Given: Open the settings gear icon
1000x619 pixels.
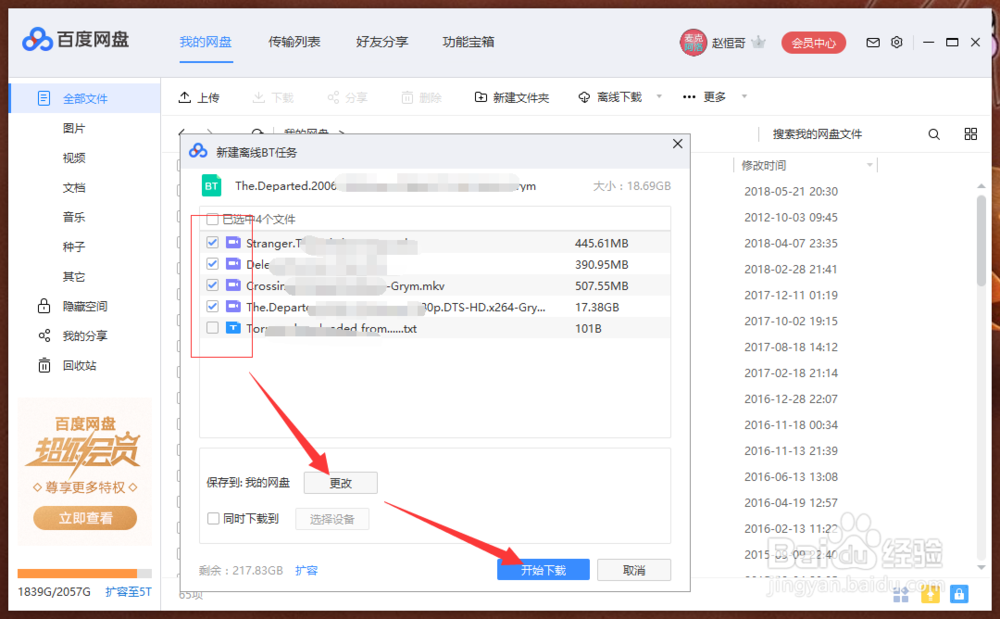Looking at the screenshot, I should click(897, 42).
